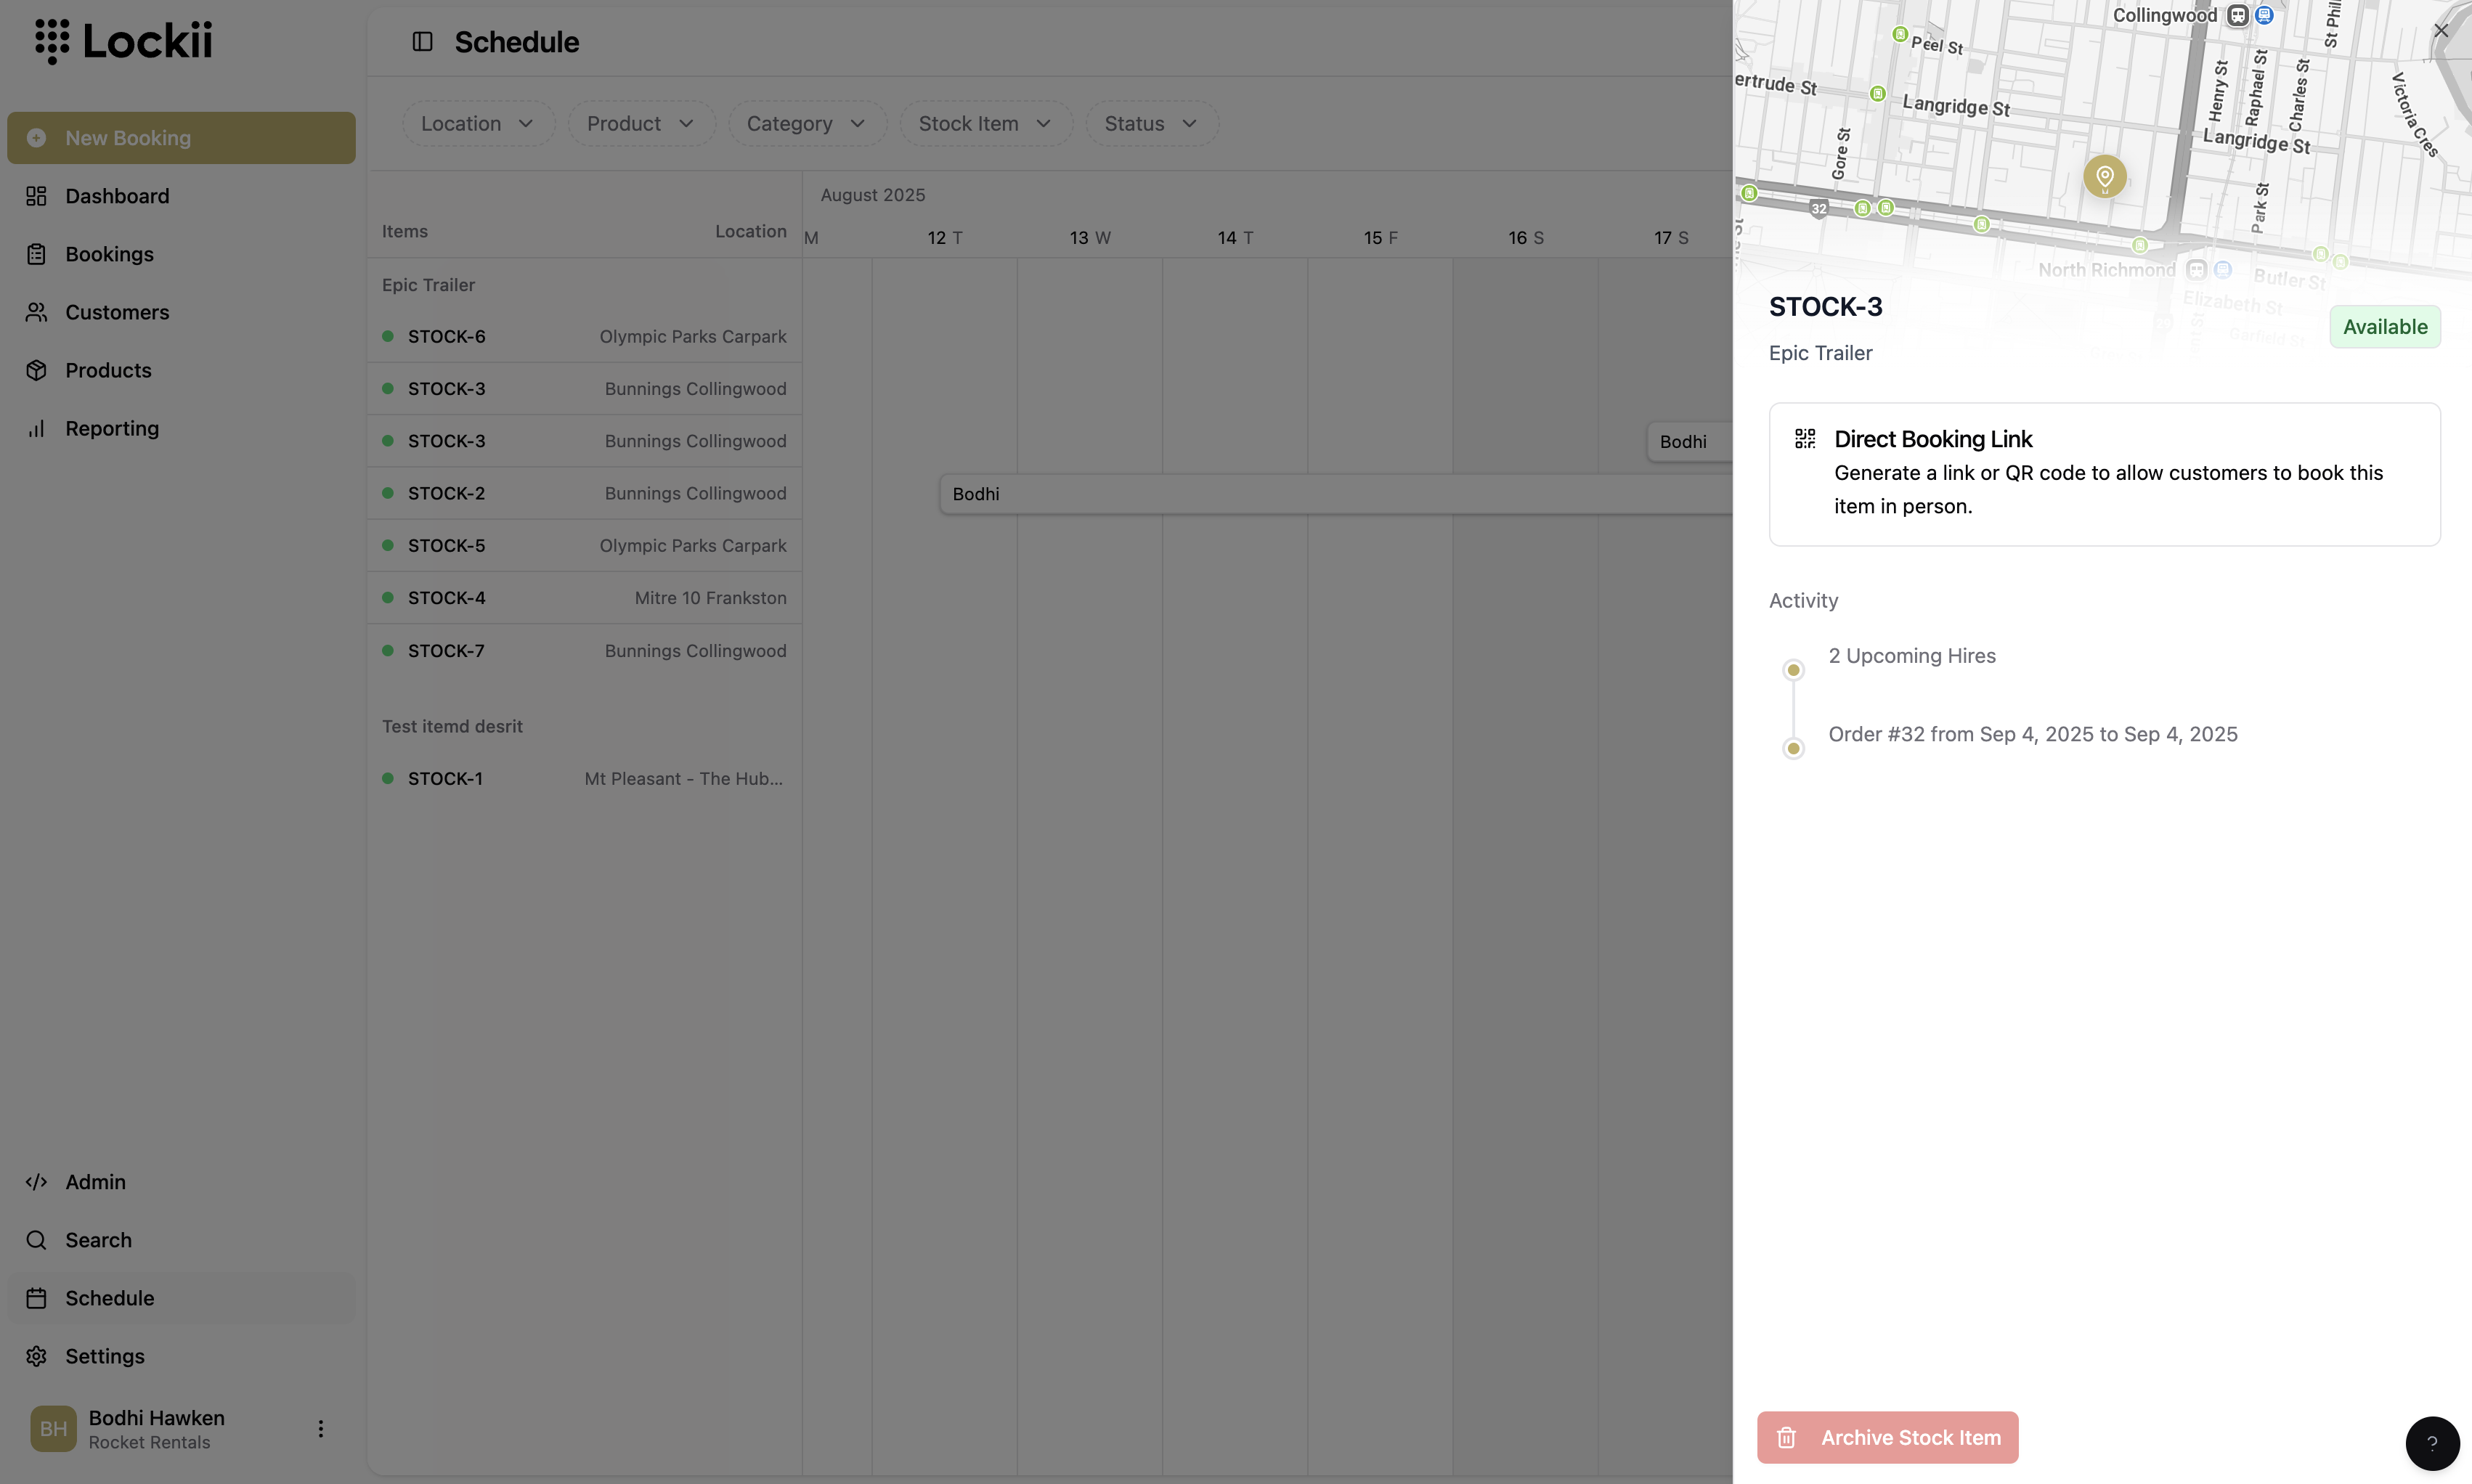Image resolution: width=2472 pixels, height=1484 pixels.
Task: Navigate to Settings page
Action: click(x=105, y=1357)
